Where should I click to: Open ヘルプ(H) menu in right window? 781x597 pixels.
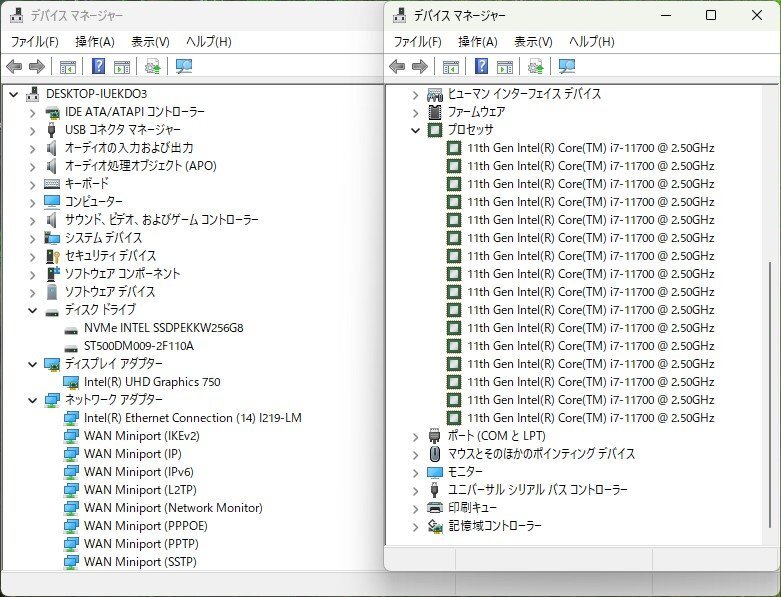[x=592, y=42]
